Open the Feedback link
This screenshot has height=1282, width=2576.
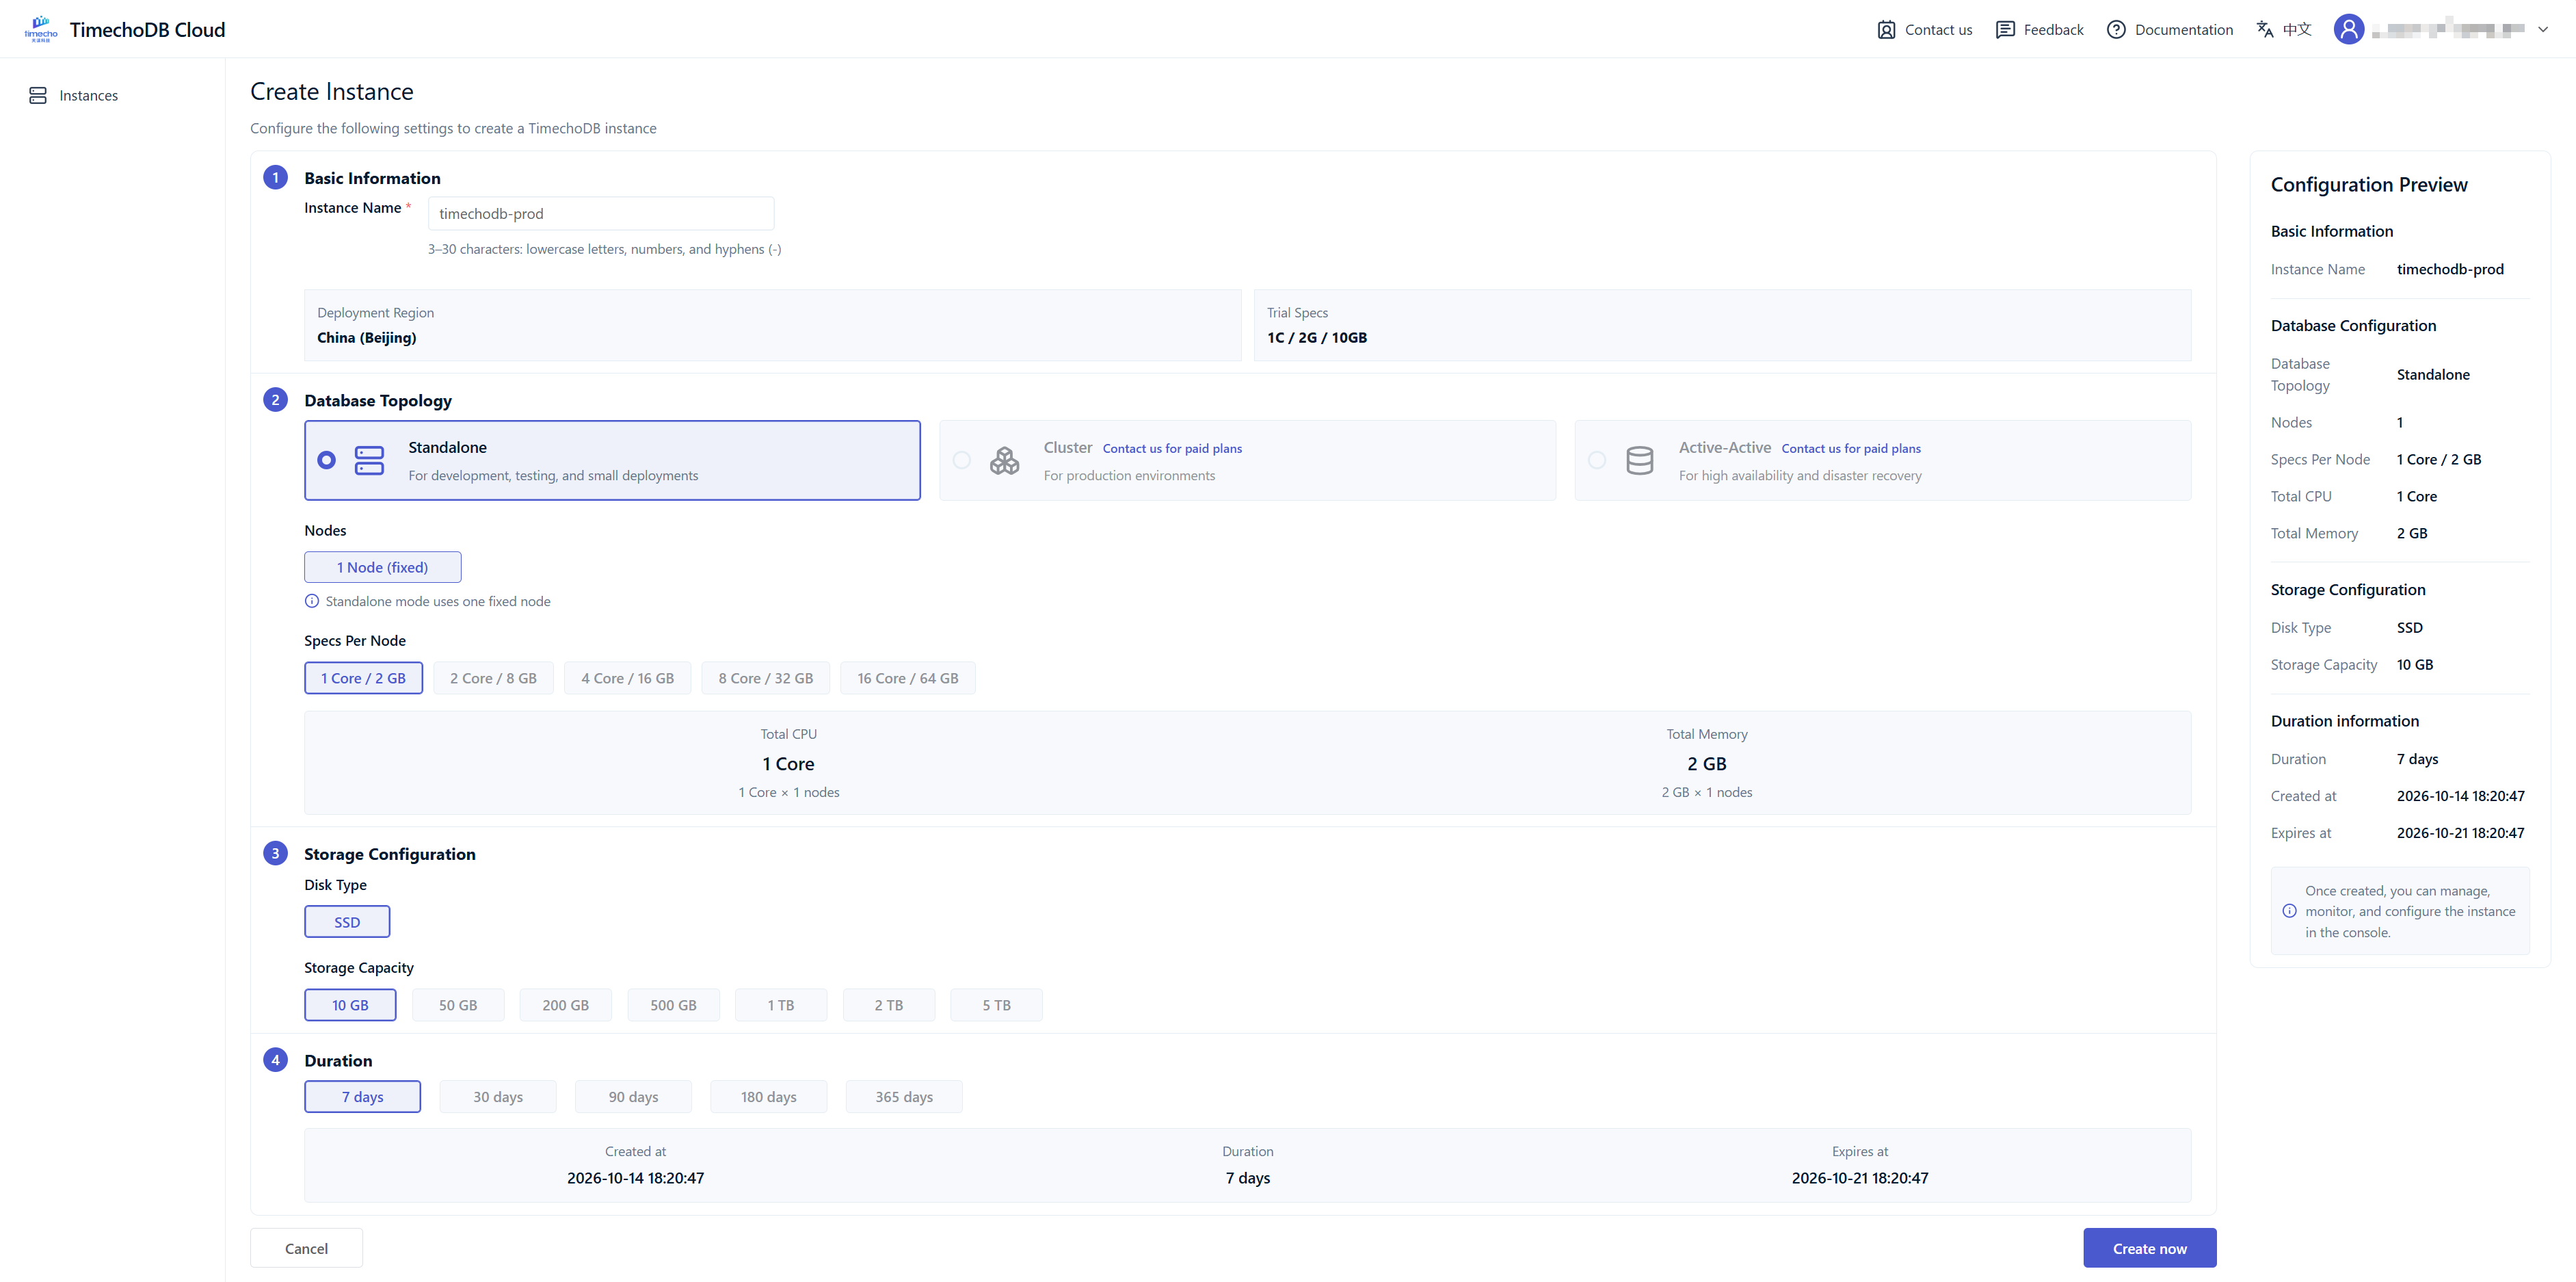tap(2039, 30)
